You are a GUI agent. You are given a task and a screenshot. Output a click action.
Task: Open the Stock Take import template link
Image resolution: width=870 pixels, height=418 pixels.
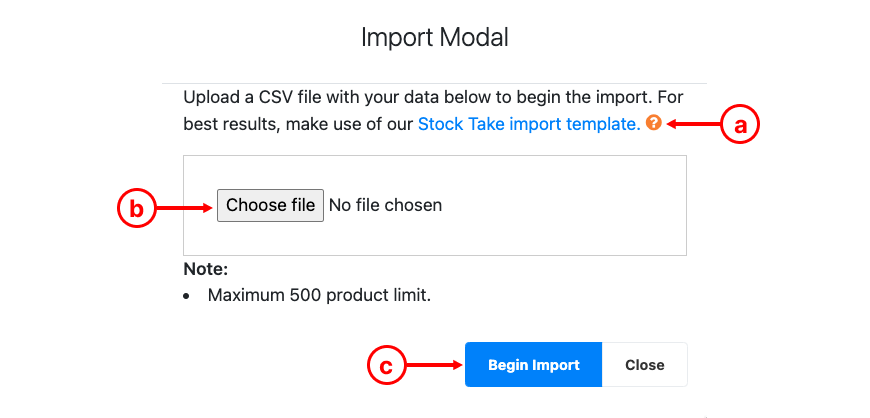click(529, 124)
